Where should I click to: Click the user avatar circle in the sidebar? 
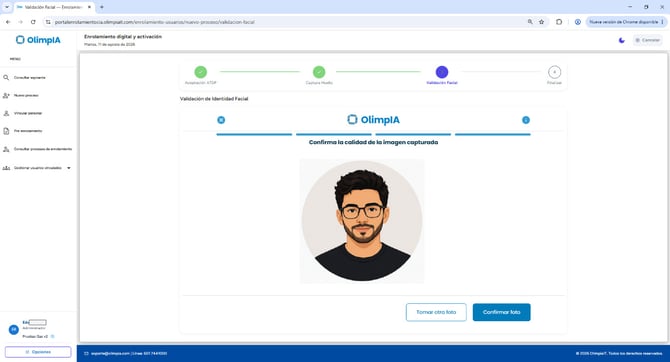(x=14, y=330)
